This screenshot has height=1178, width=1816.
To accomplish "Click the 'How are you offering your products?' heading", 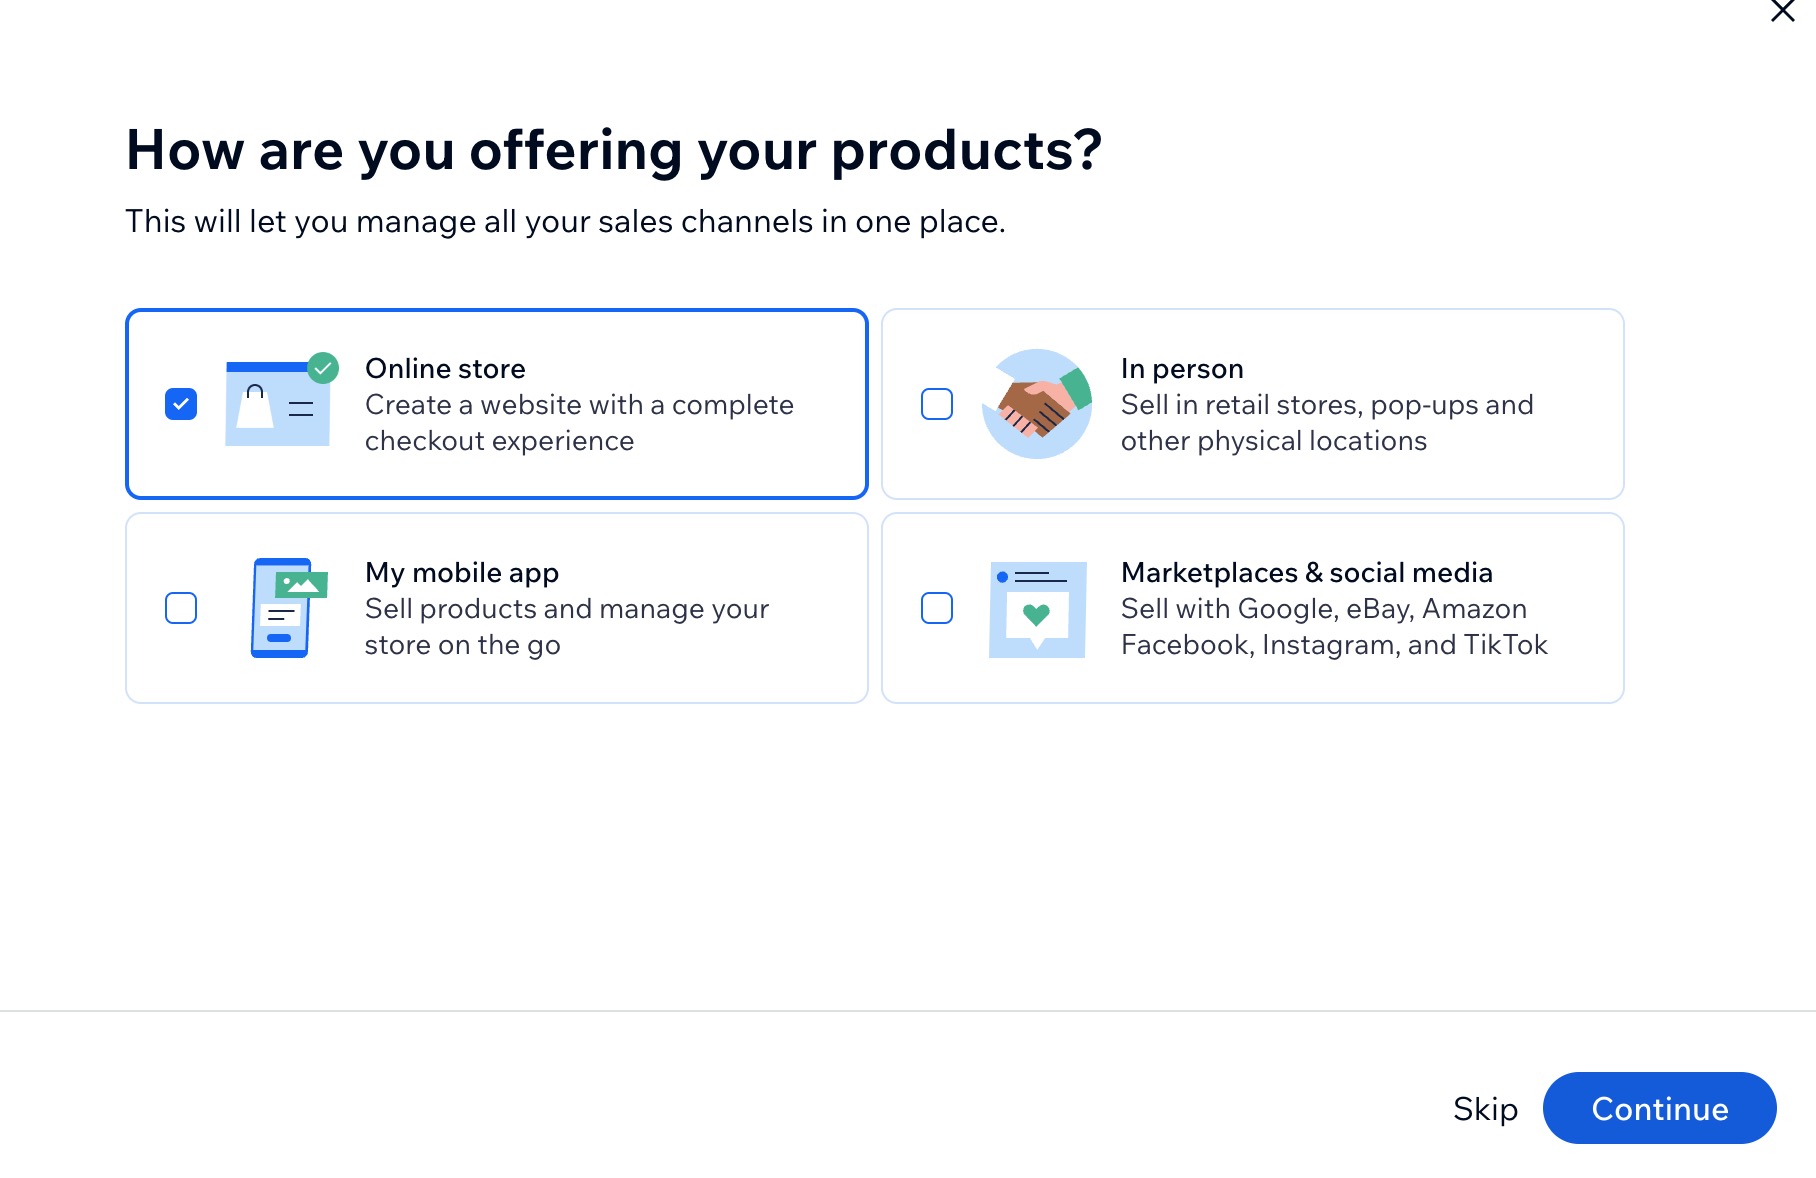I will tap(613, 150).
